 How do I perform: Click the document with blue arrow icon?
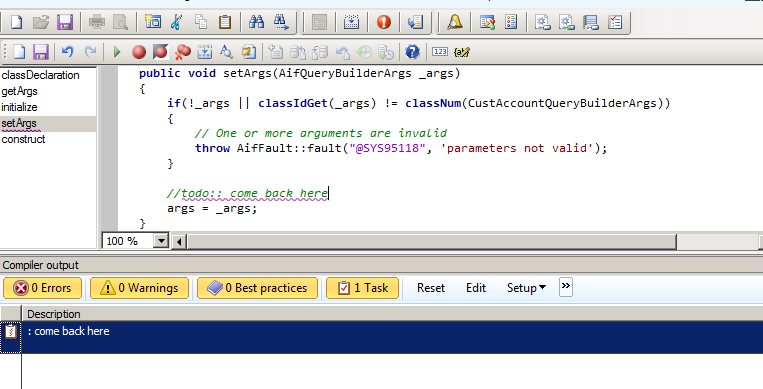tap(416, 22)
